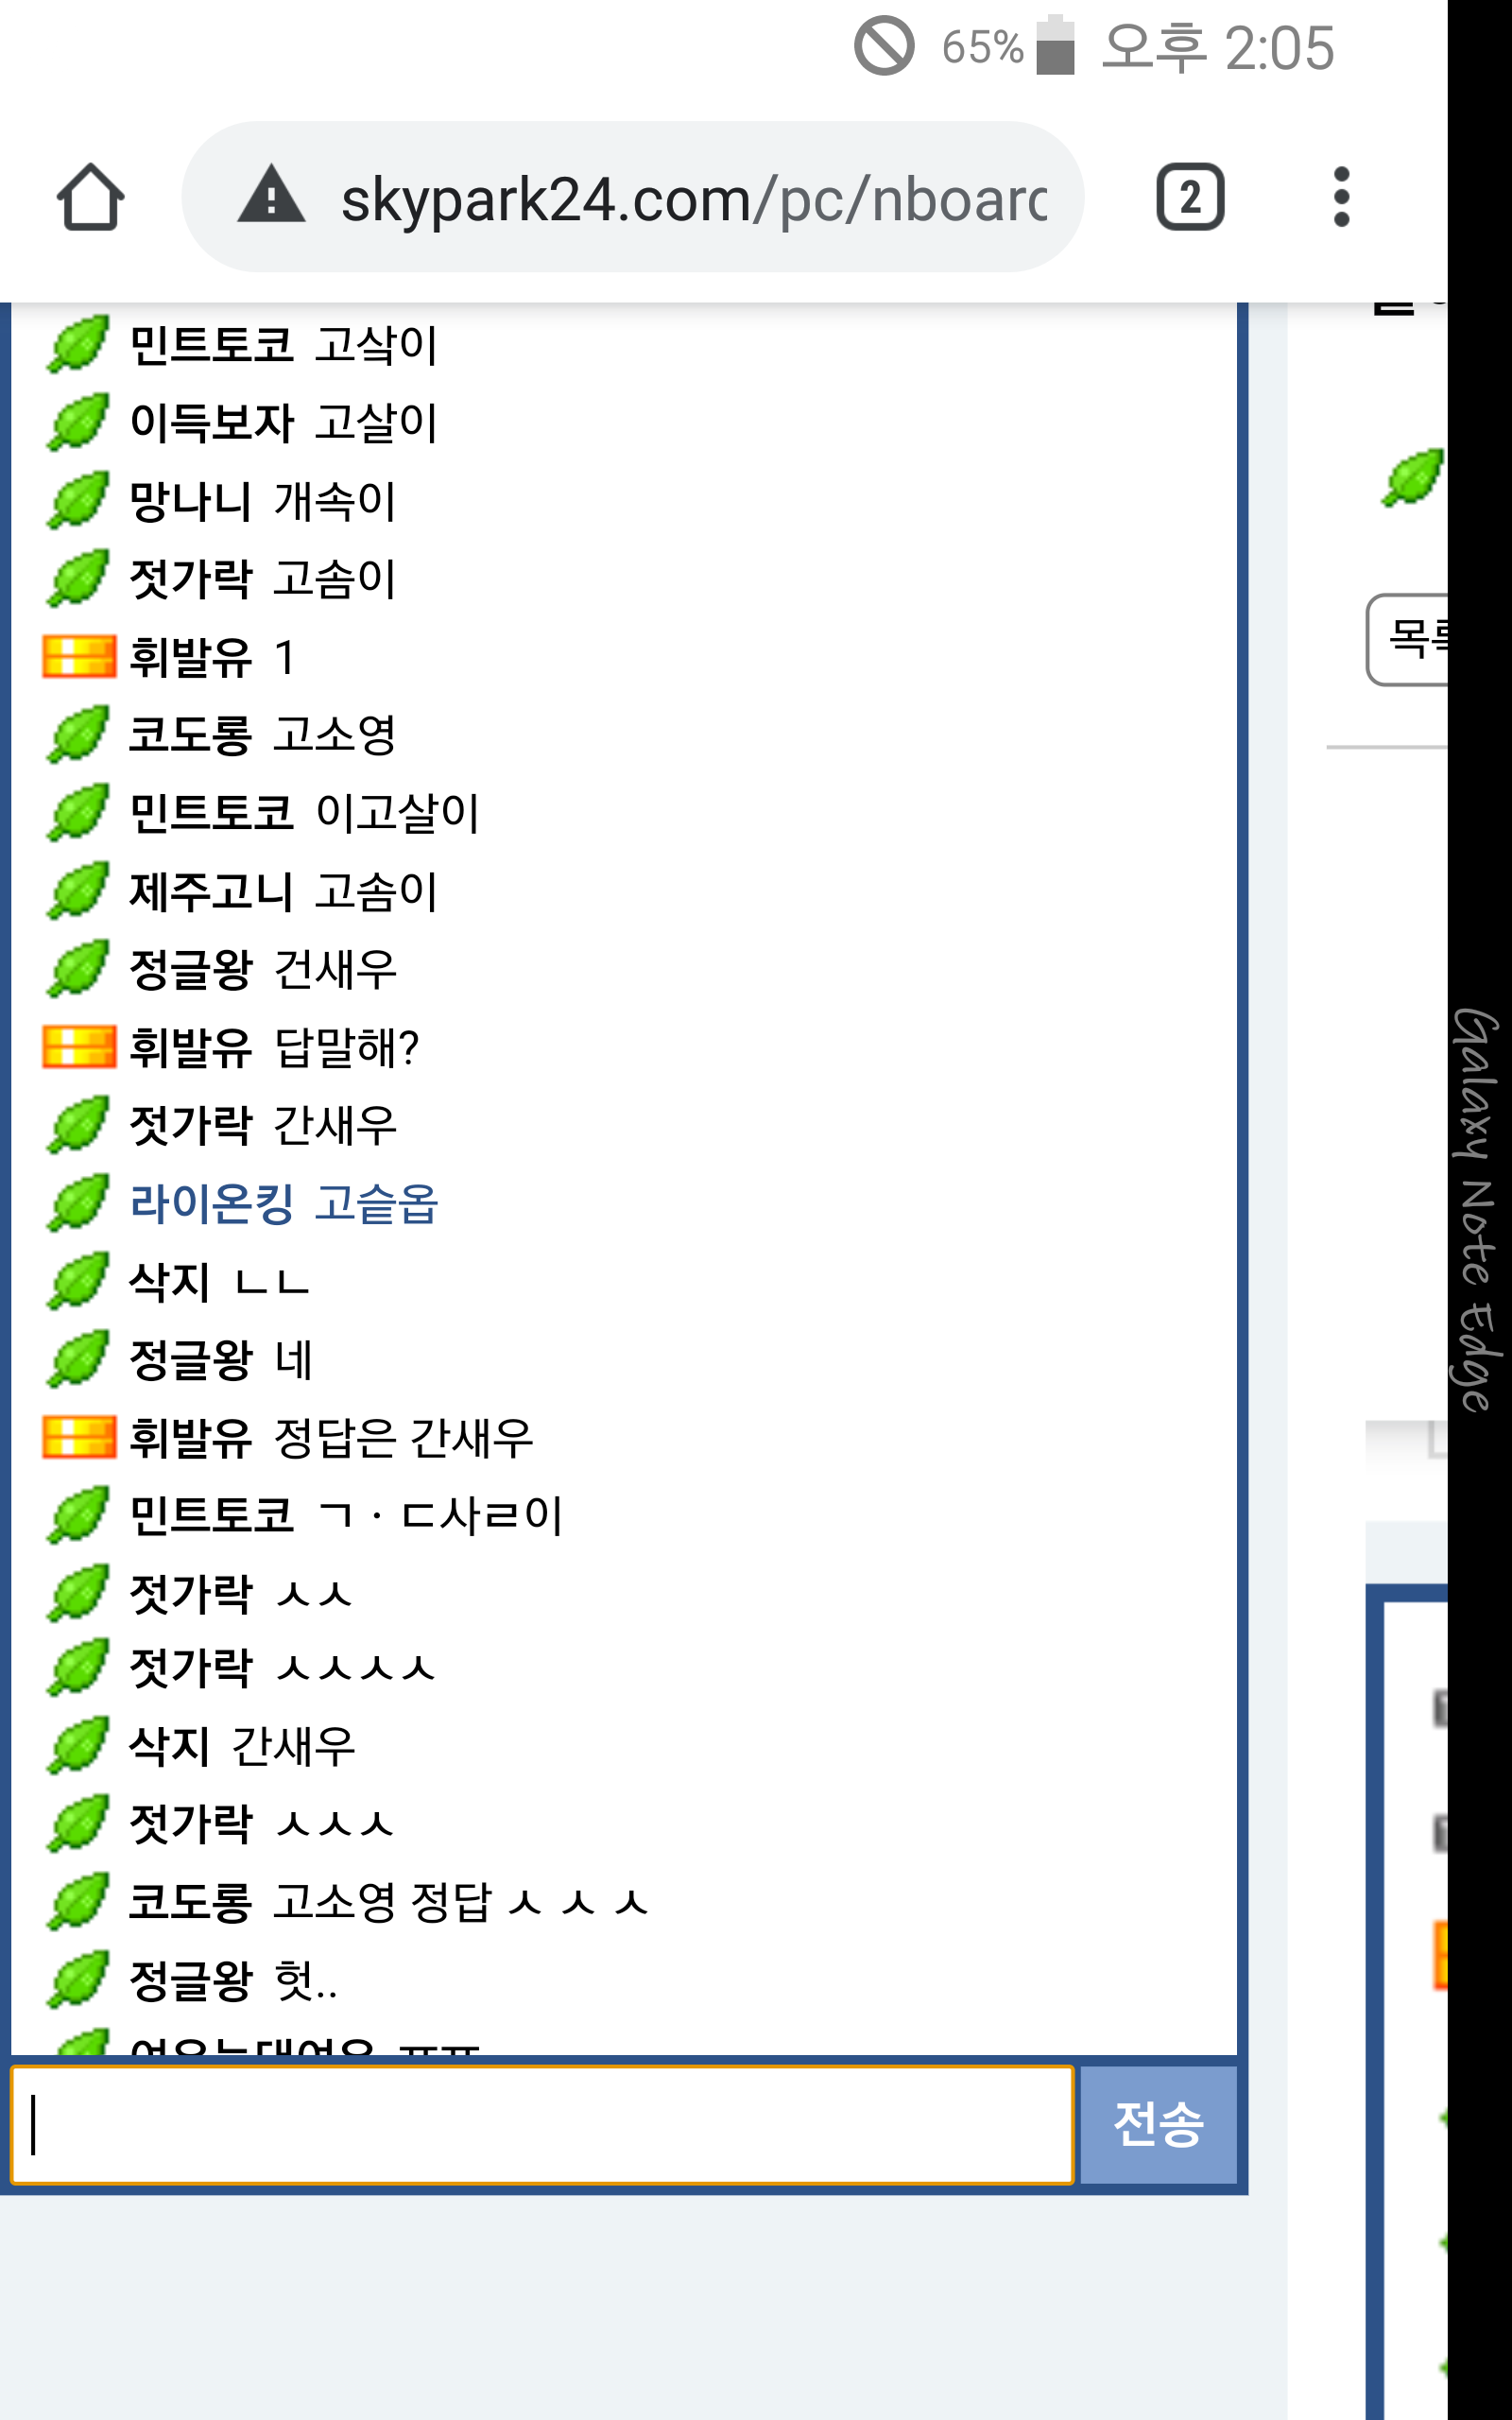This screenshot has width=1512, height=2420.
Task: Click the blue 라이온킹 고슬옵 chat link
Action: point(284,1203)
